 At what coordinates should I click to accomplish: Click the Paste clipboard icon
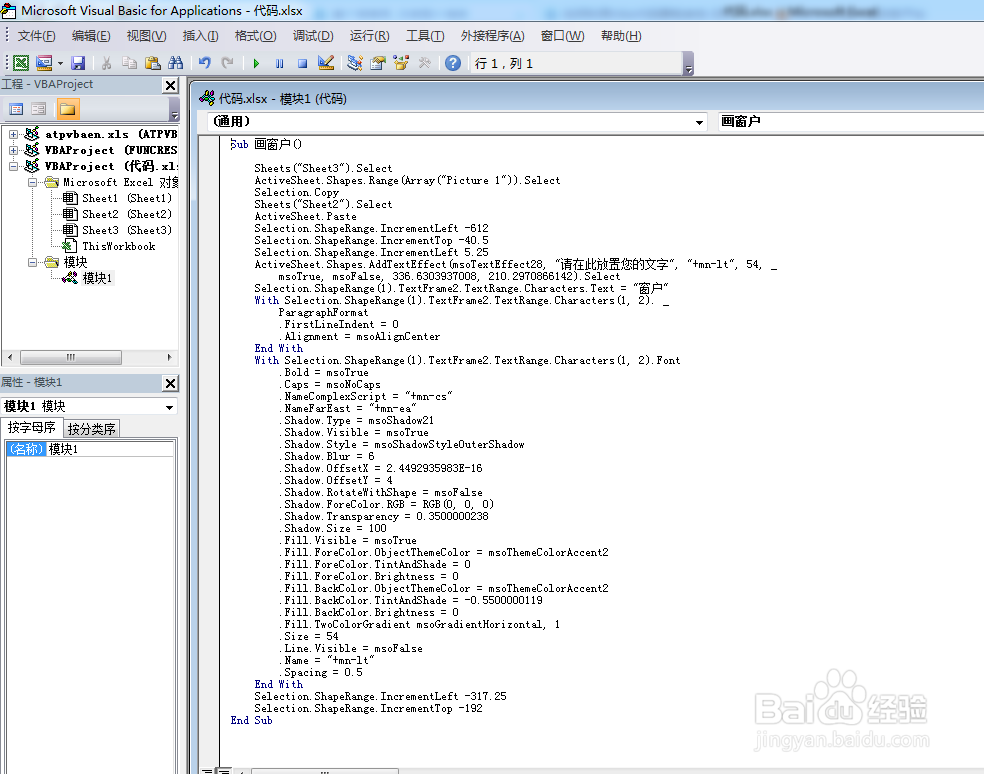[x=152, y=63]
